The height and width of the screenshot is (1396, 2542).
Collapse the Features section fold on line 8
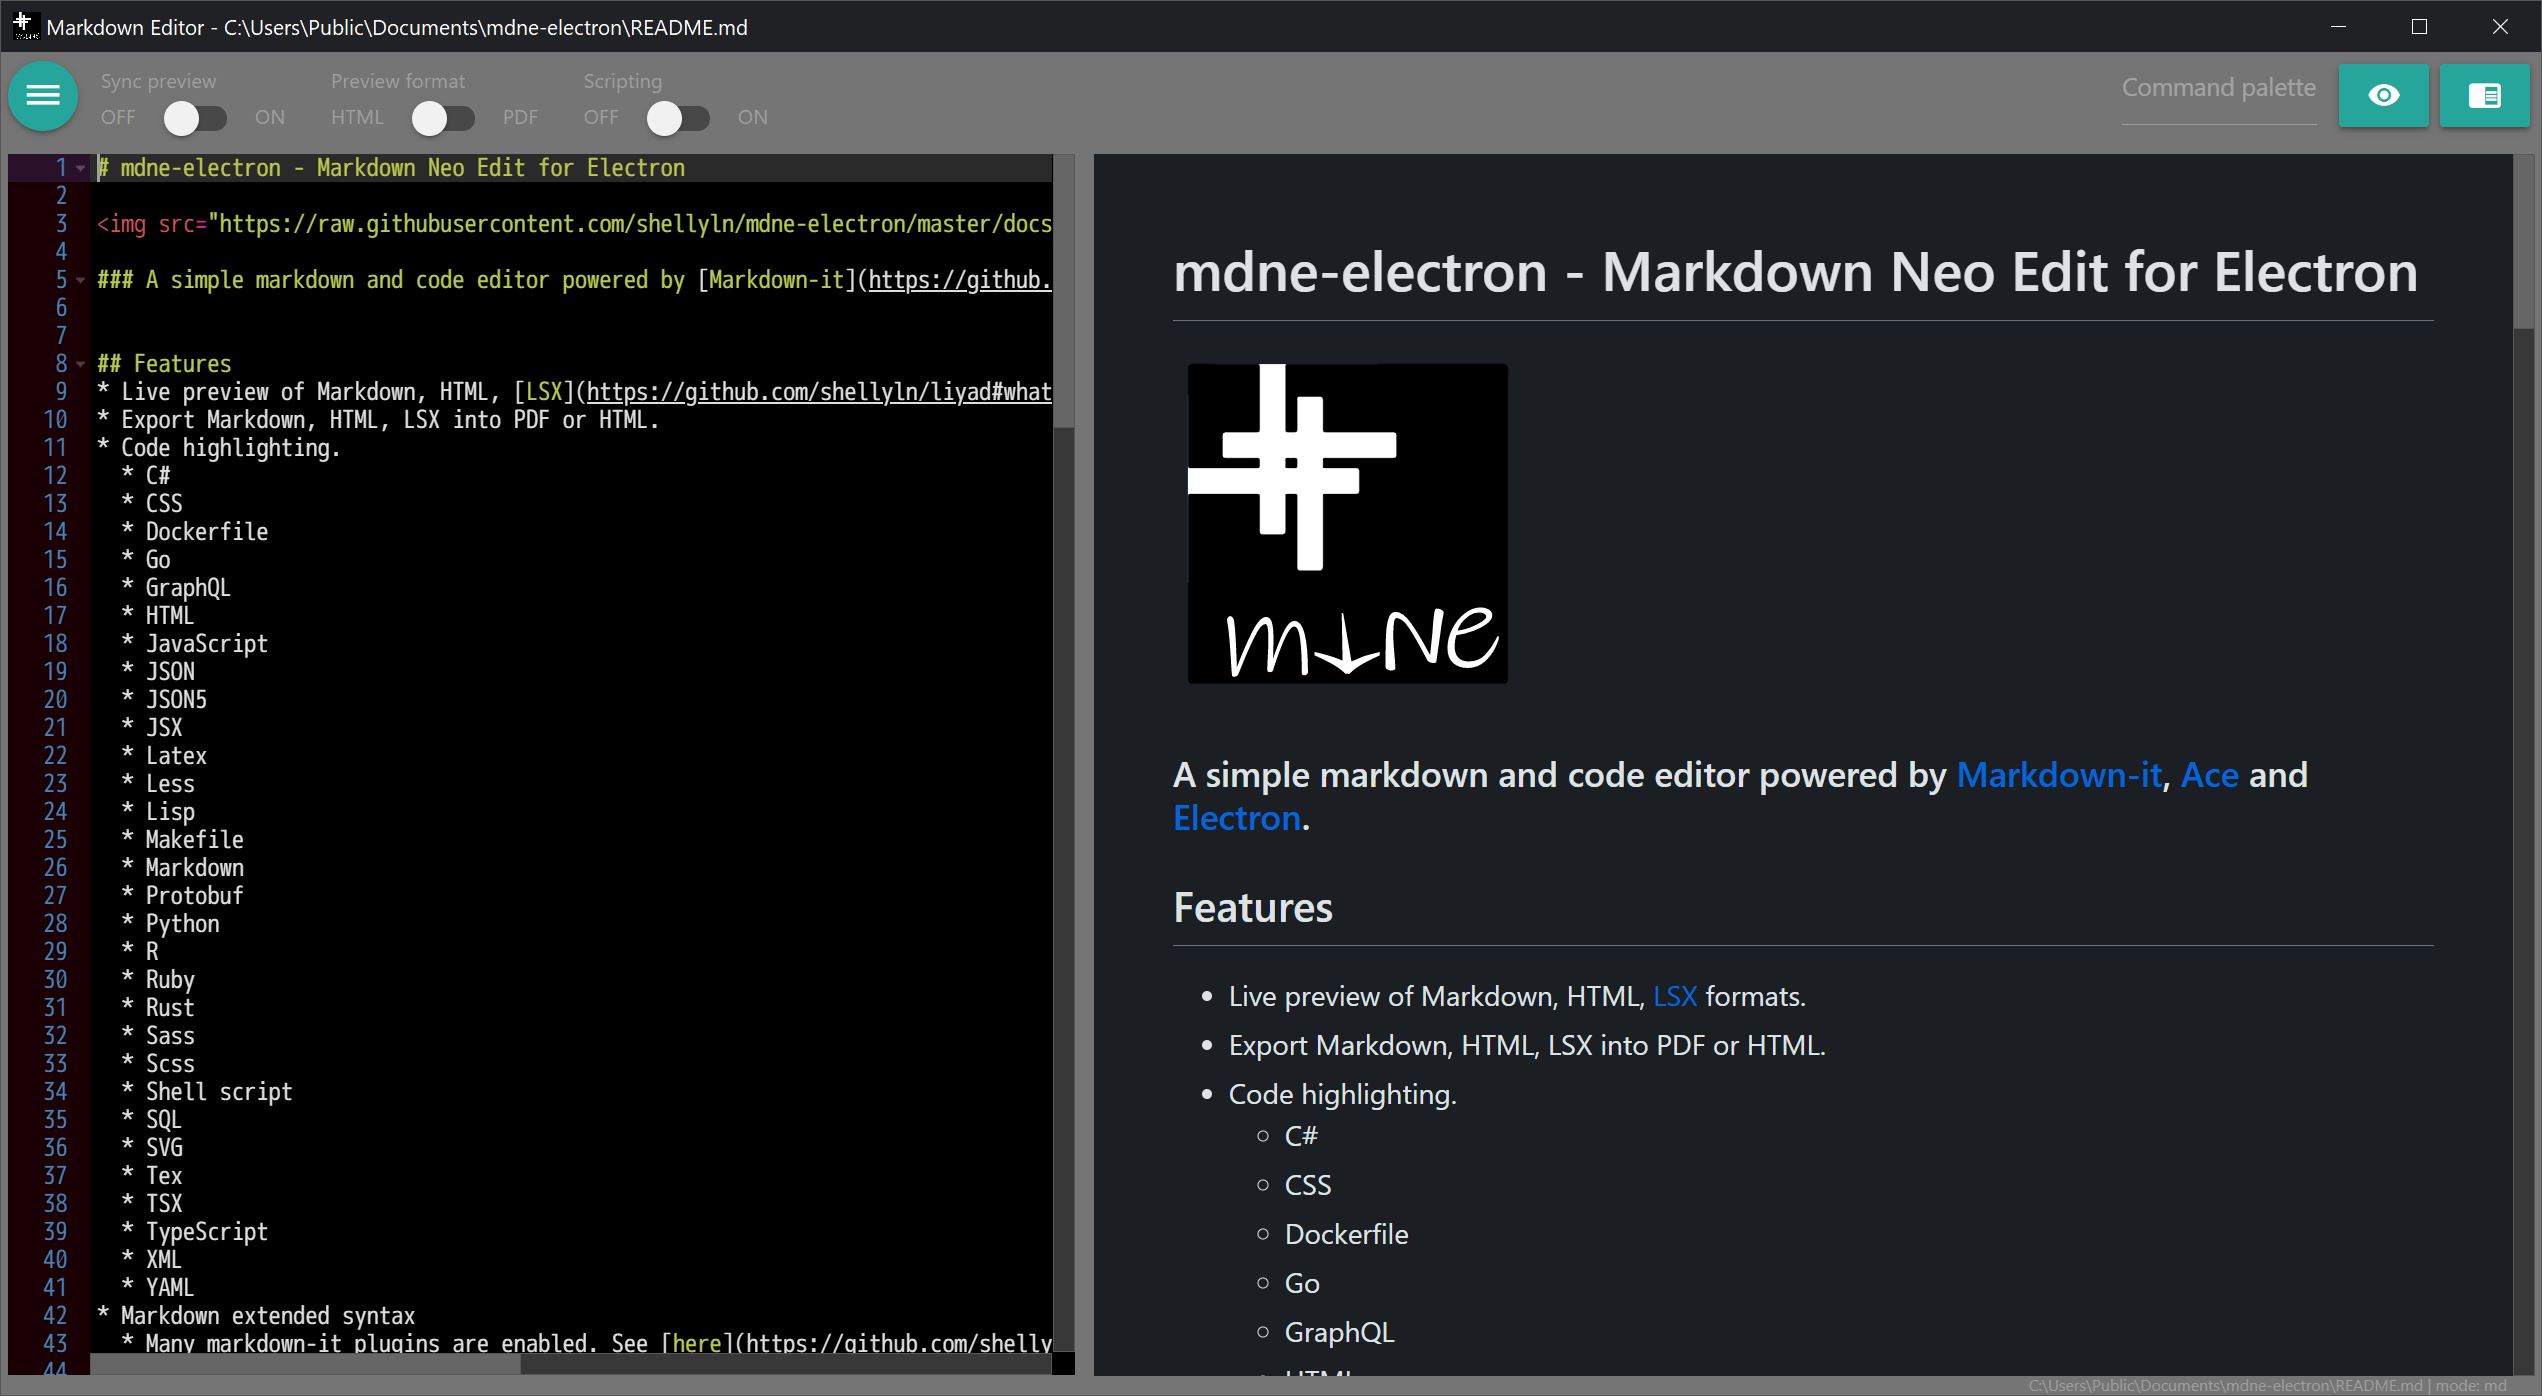click(81, 364)
